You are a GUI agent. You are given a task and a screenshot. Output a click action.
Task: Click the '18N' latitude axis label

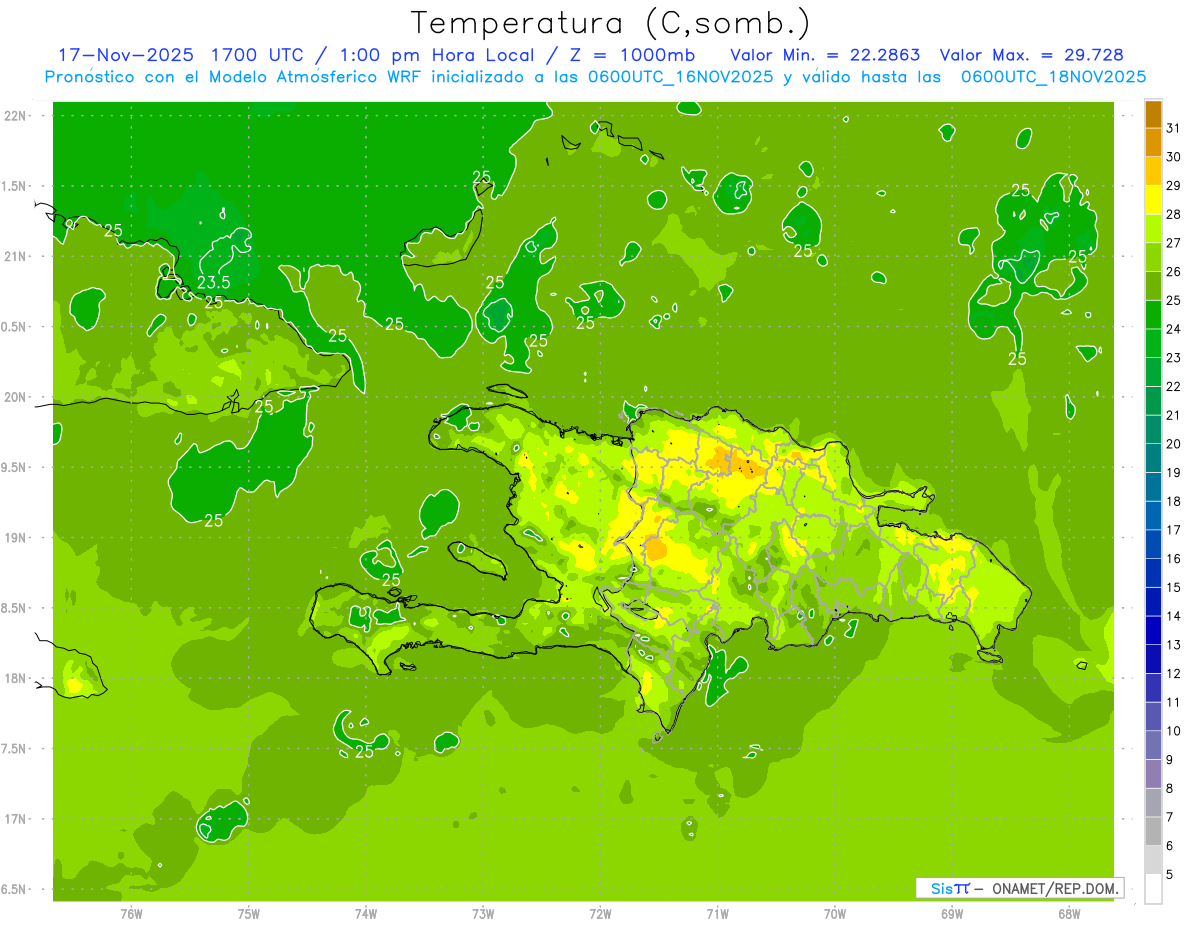pyautogui.click(x=15, y=678)
